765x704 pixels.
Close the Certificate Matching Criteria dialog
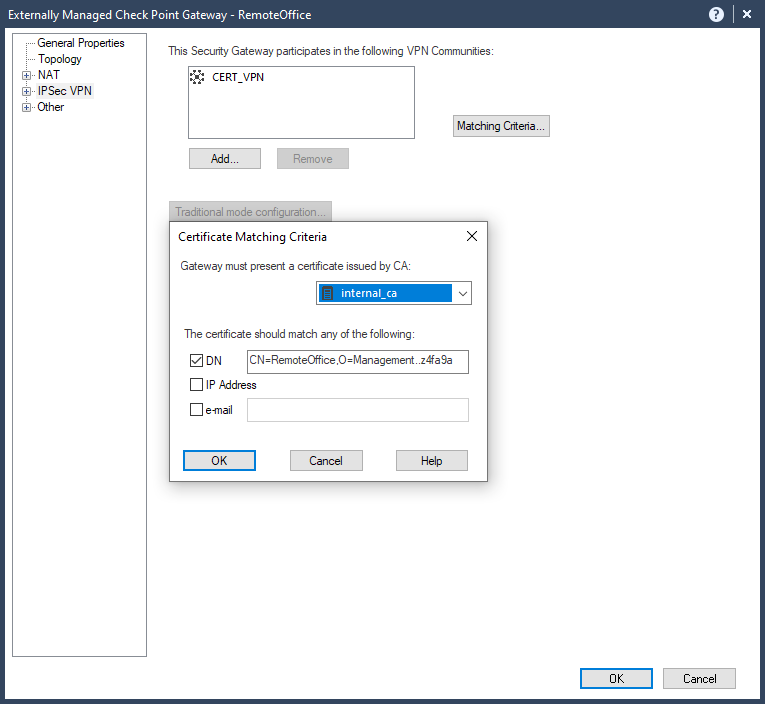coord(472,237)
